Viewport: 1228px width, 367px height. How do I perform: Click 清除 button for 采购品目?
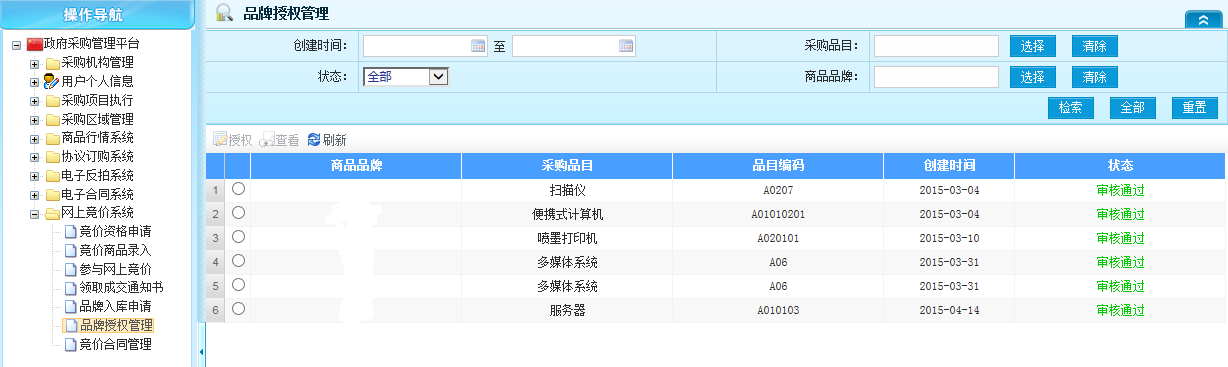tap(1095, 46)
